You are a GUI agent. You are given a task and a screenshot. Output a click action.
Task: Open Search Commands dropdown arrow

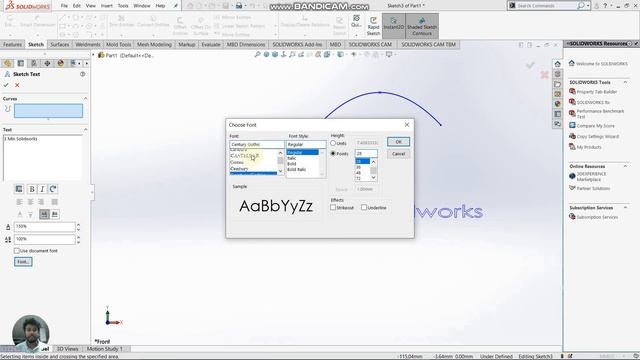point(588,6)
